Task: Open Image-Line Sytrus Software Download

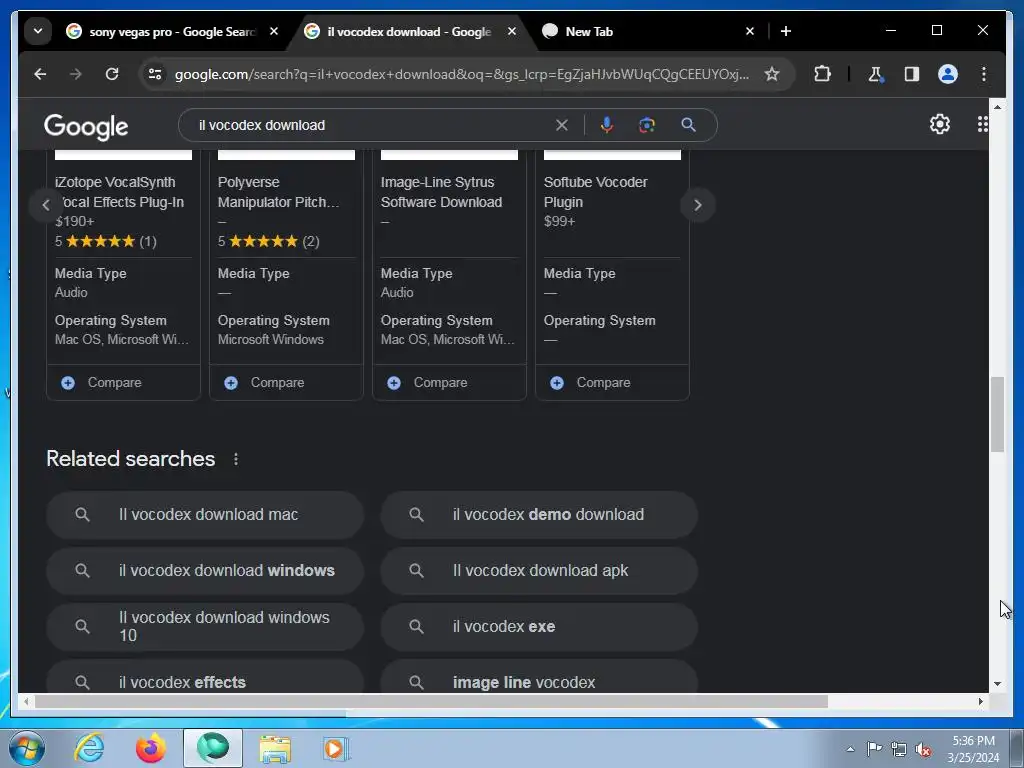Action: [x=441, y=192]
